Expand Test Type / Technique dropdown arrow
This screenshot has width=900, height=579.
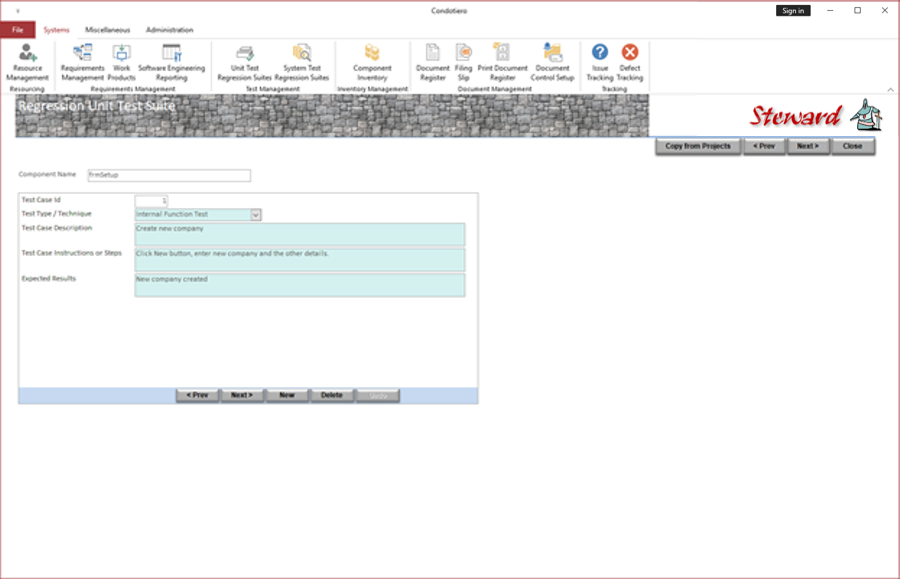click(x=256, y=215)
